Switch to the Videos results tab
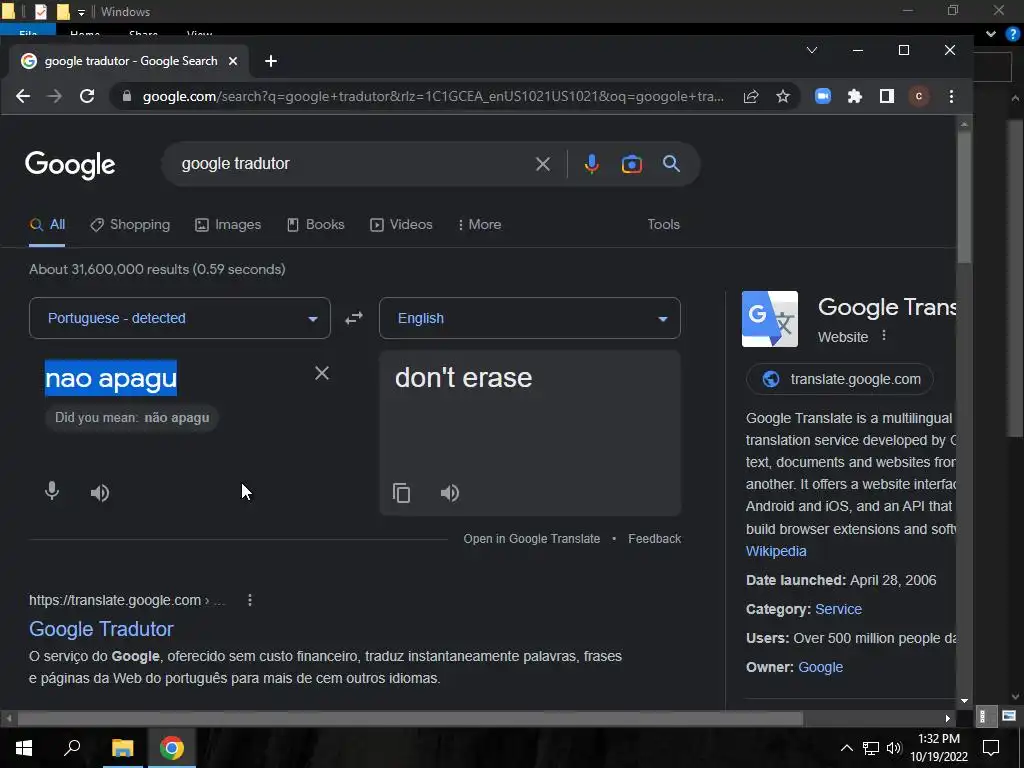The height and width of the screenshot is (768, 1024). (401, 225)
